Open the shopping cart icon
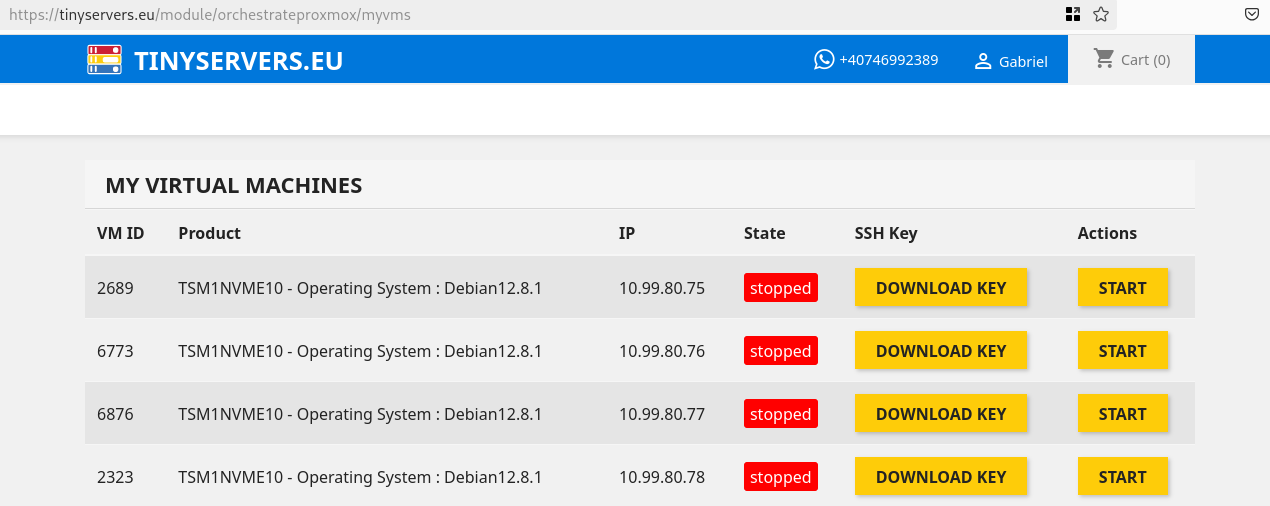This screenshot has width=1270, height=506. (1104, 59)
